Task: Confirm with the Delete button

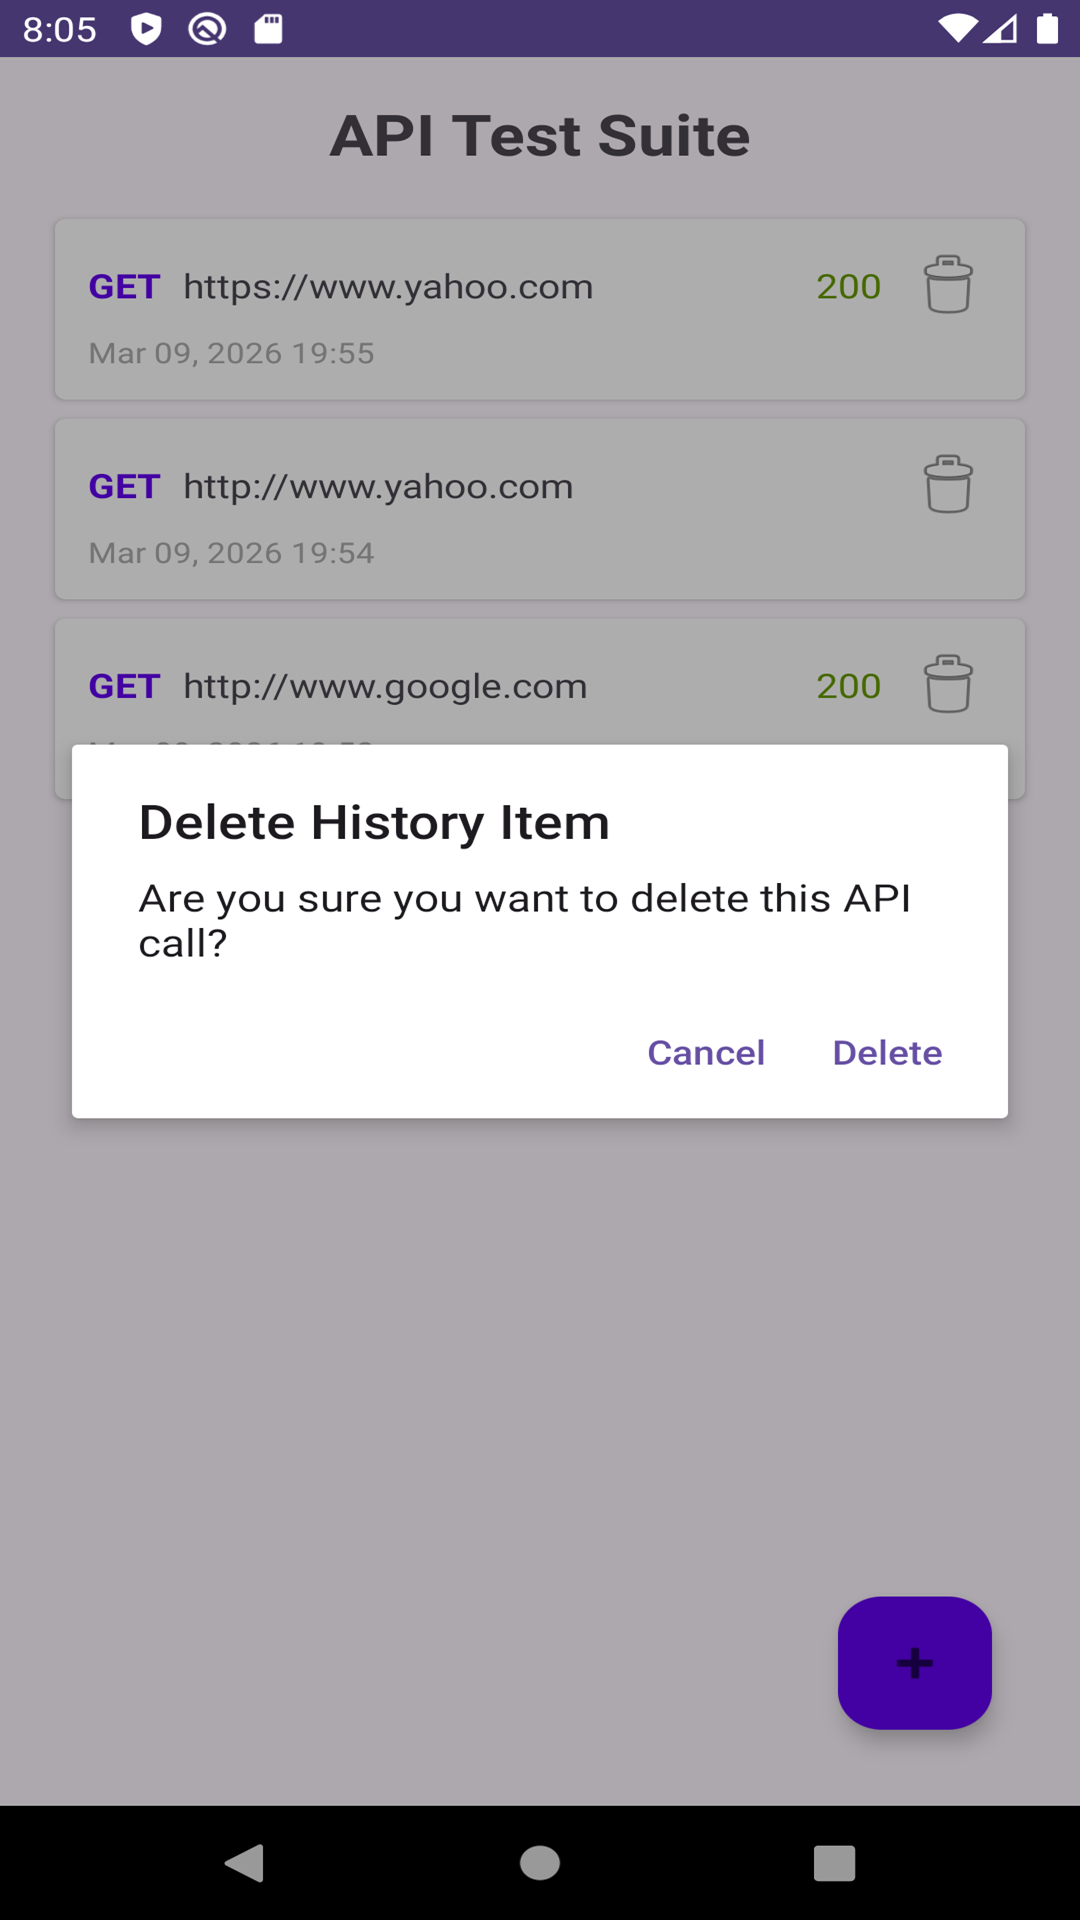Action: coord(887,1053)
